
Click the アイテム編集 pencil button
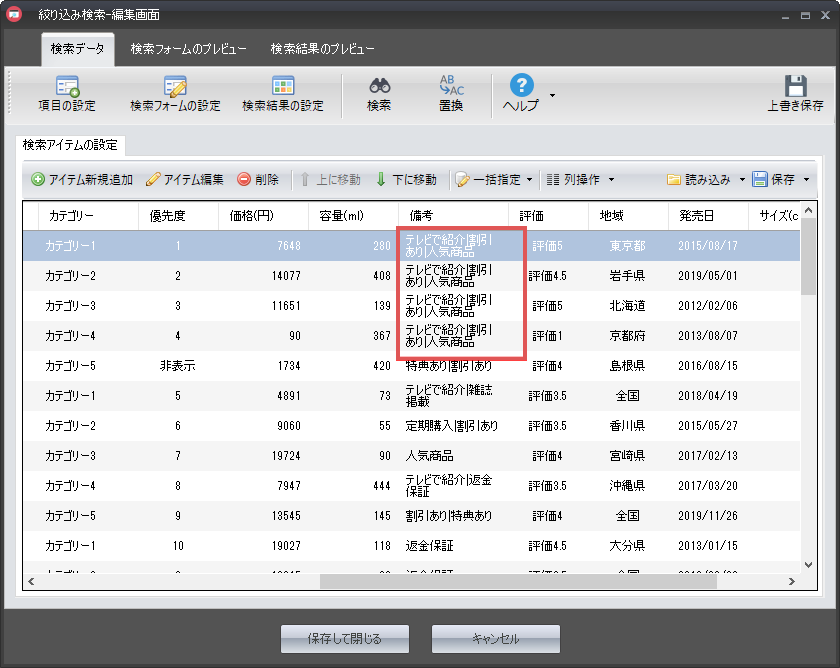tap(185, 180)
